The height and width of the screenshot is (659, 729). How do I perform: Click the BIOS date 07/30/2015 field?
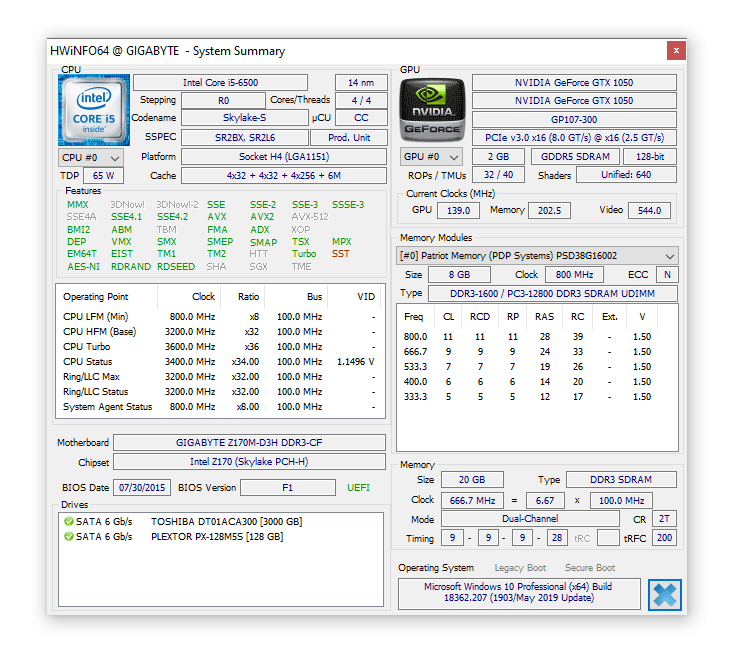pyautogui.click(x=142, y=488)
